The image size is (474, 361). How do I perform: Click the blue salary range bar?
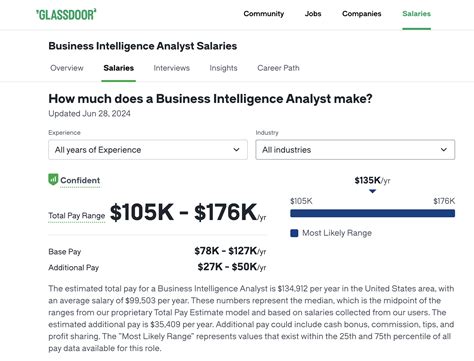tap(372, 213)
